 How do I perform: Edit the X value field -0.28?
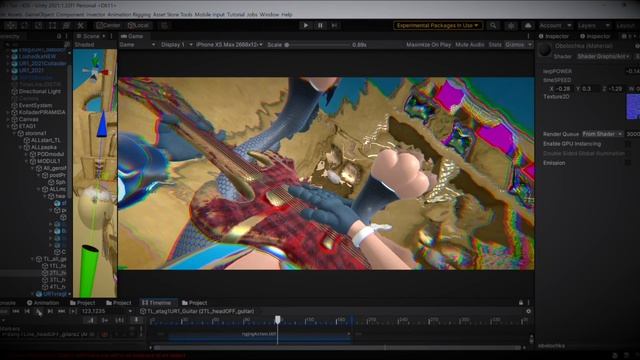click(563, 88)
